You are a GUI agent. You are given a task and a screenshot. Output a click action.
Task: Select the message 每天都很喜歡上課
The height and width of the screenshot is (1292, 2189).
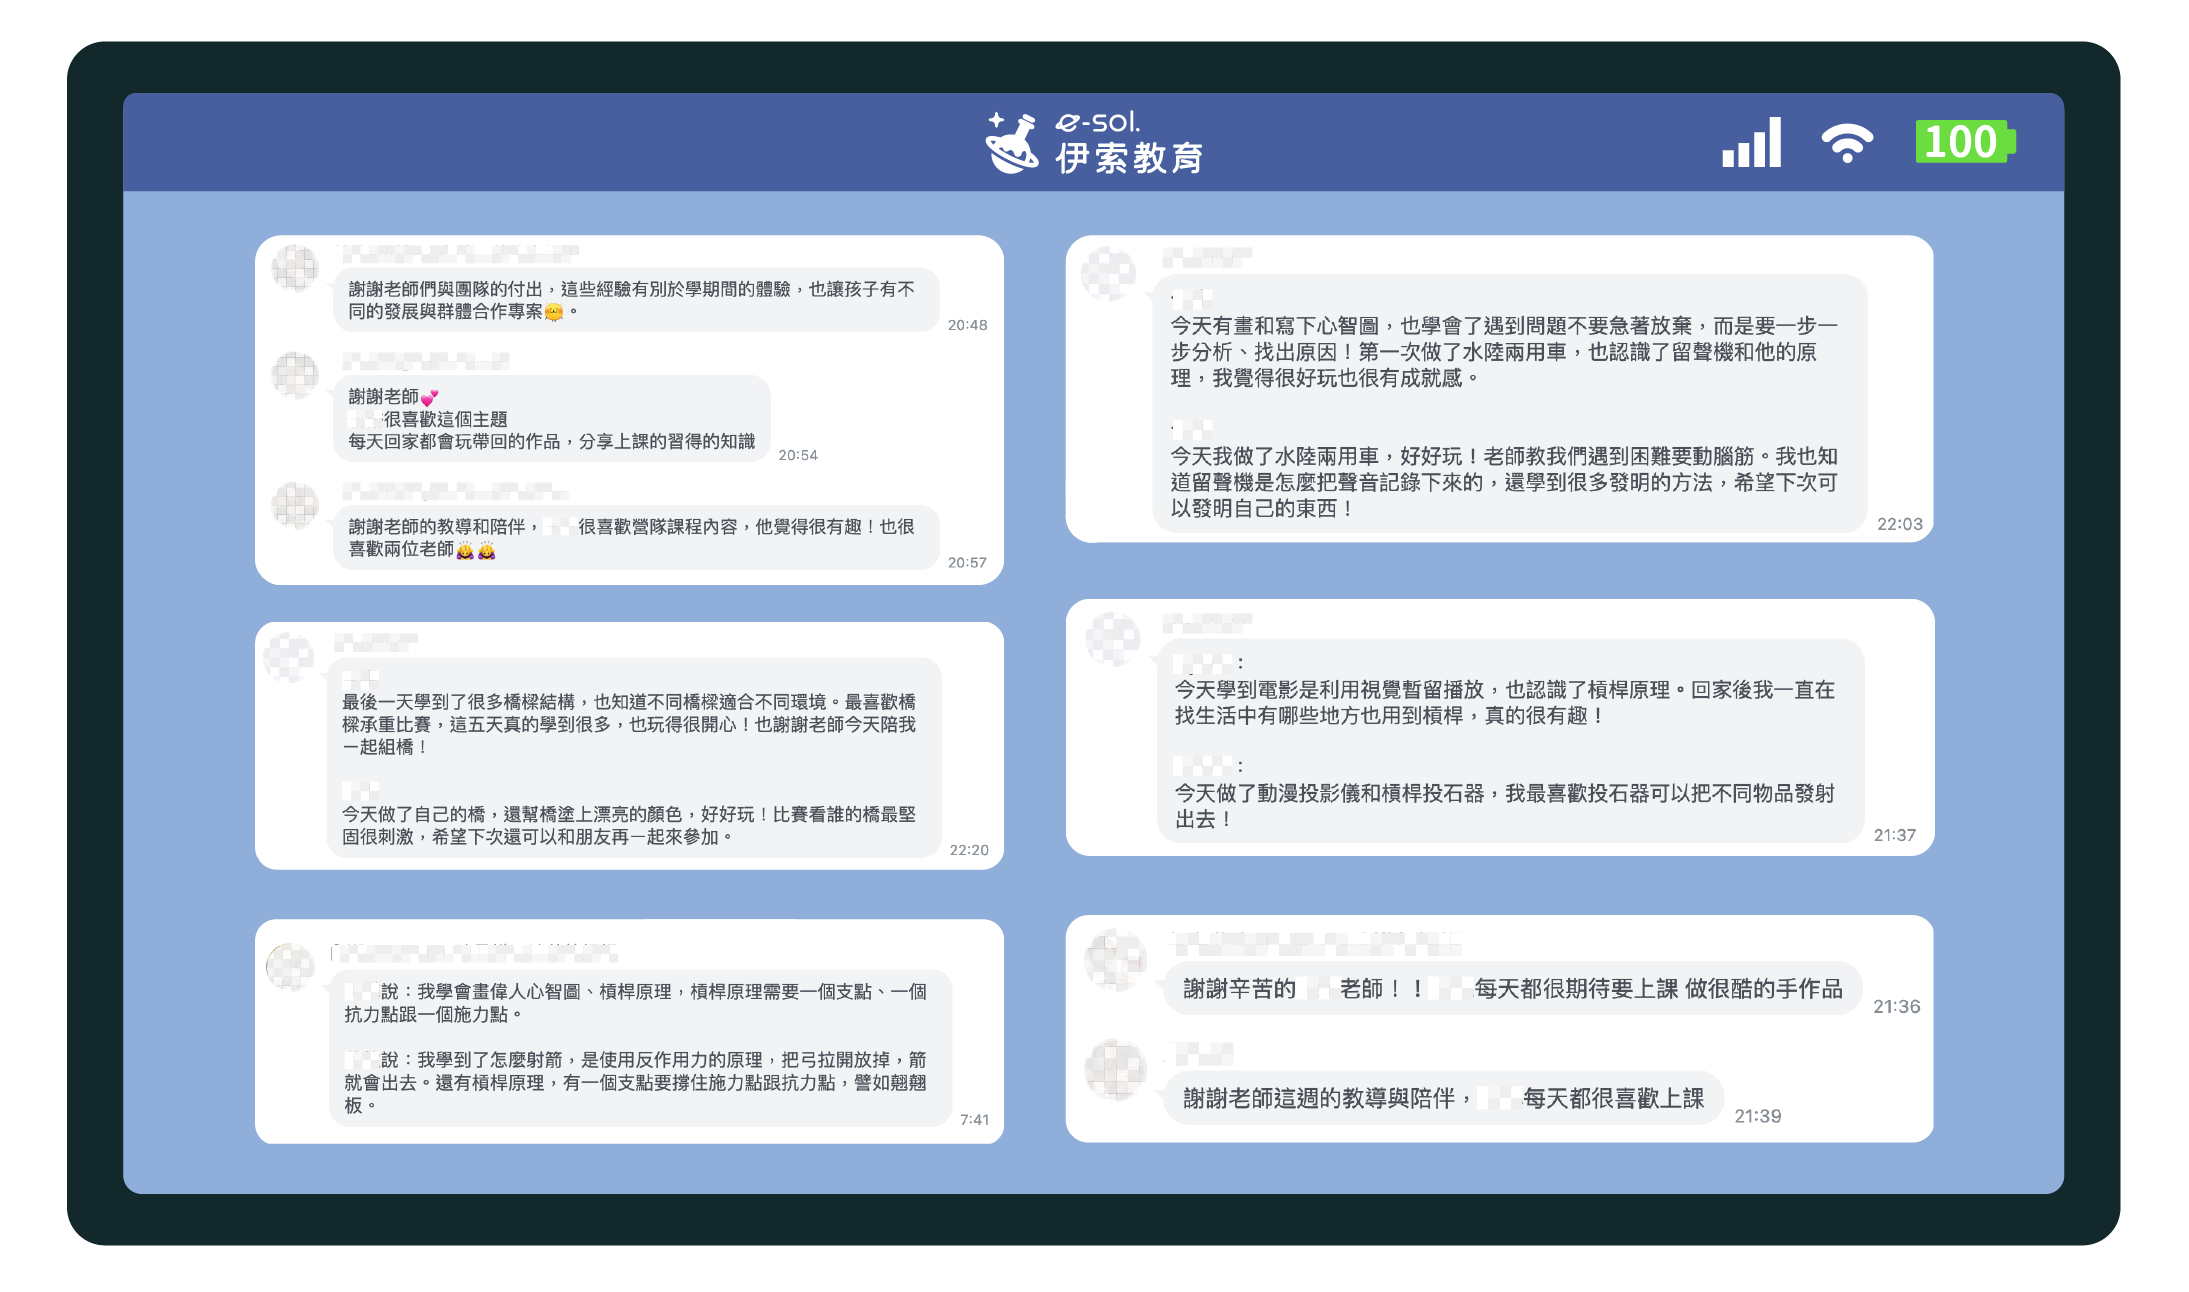tap(1444, 1098)
